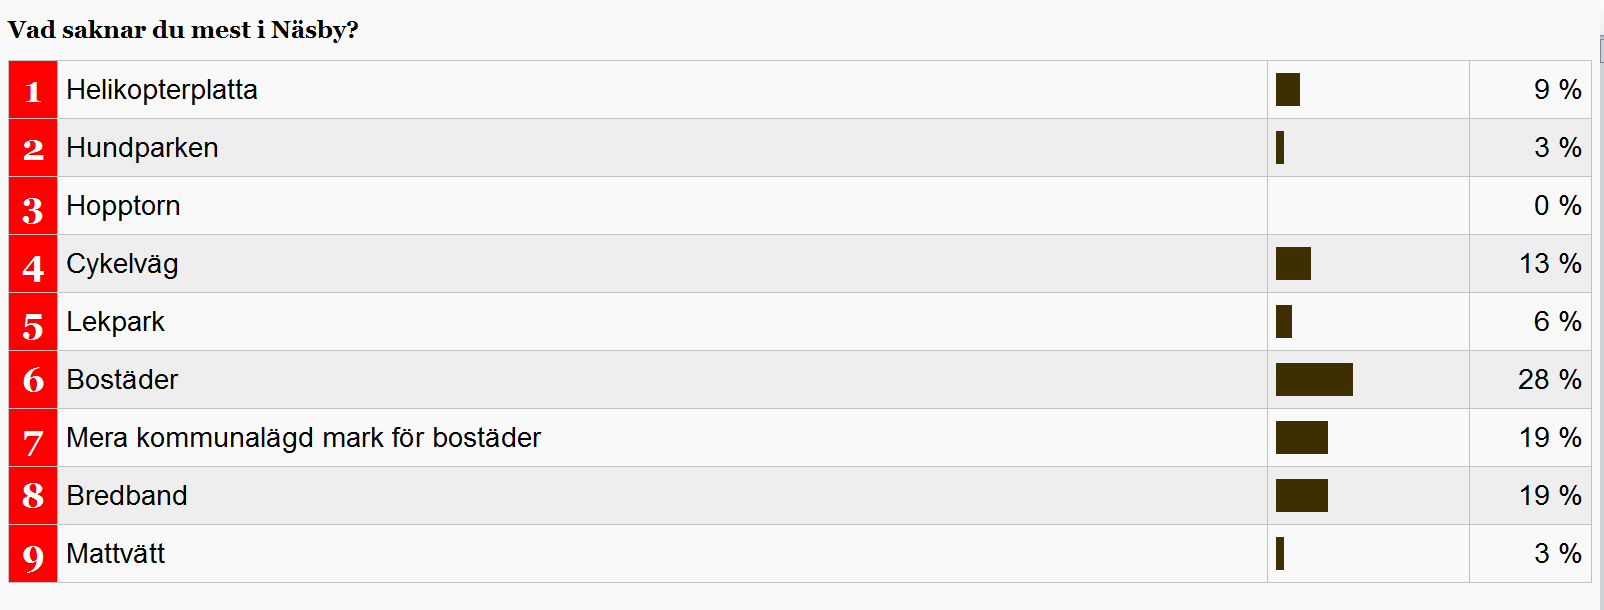
Task: Click the red number 1 badge
Action: point(33,90)
